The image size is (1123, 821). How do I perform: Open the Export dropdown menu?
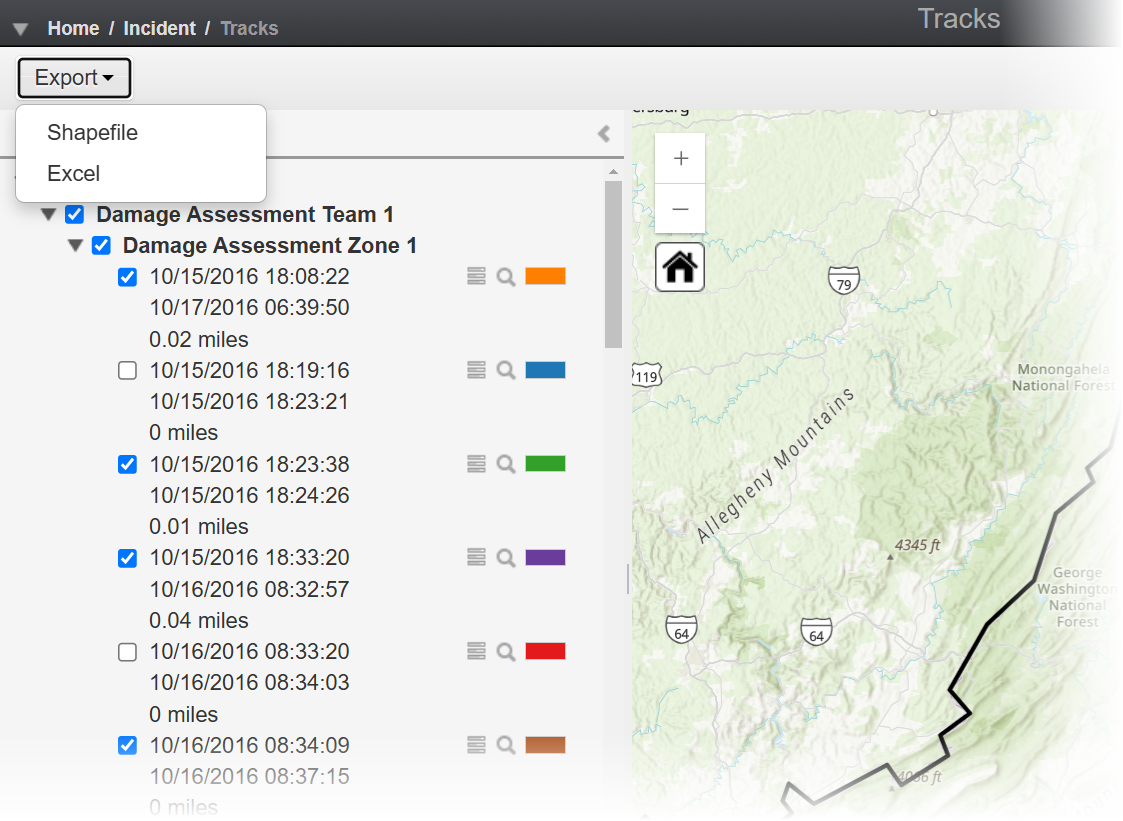[x=74, y=77]
